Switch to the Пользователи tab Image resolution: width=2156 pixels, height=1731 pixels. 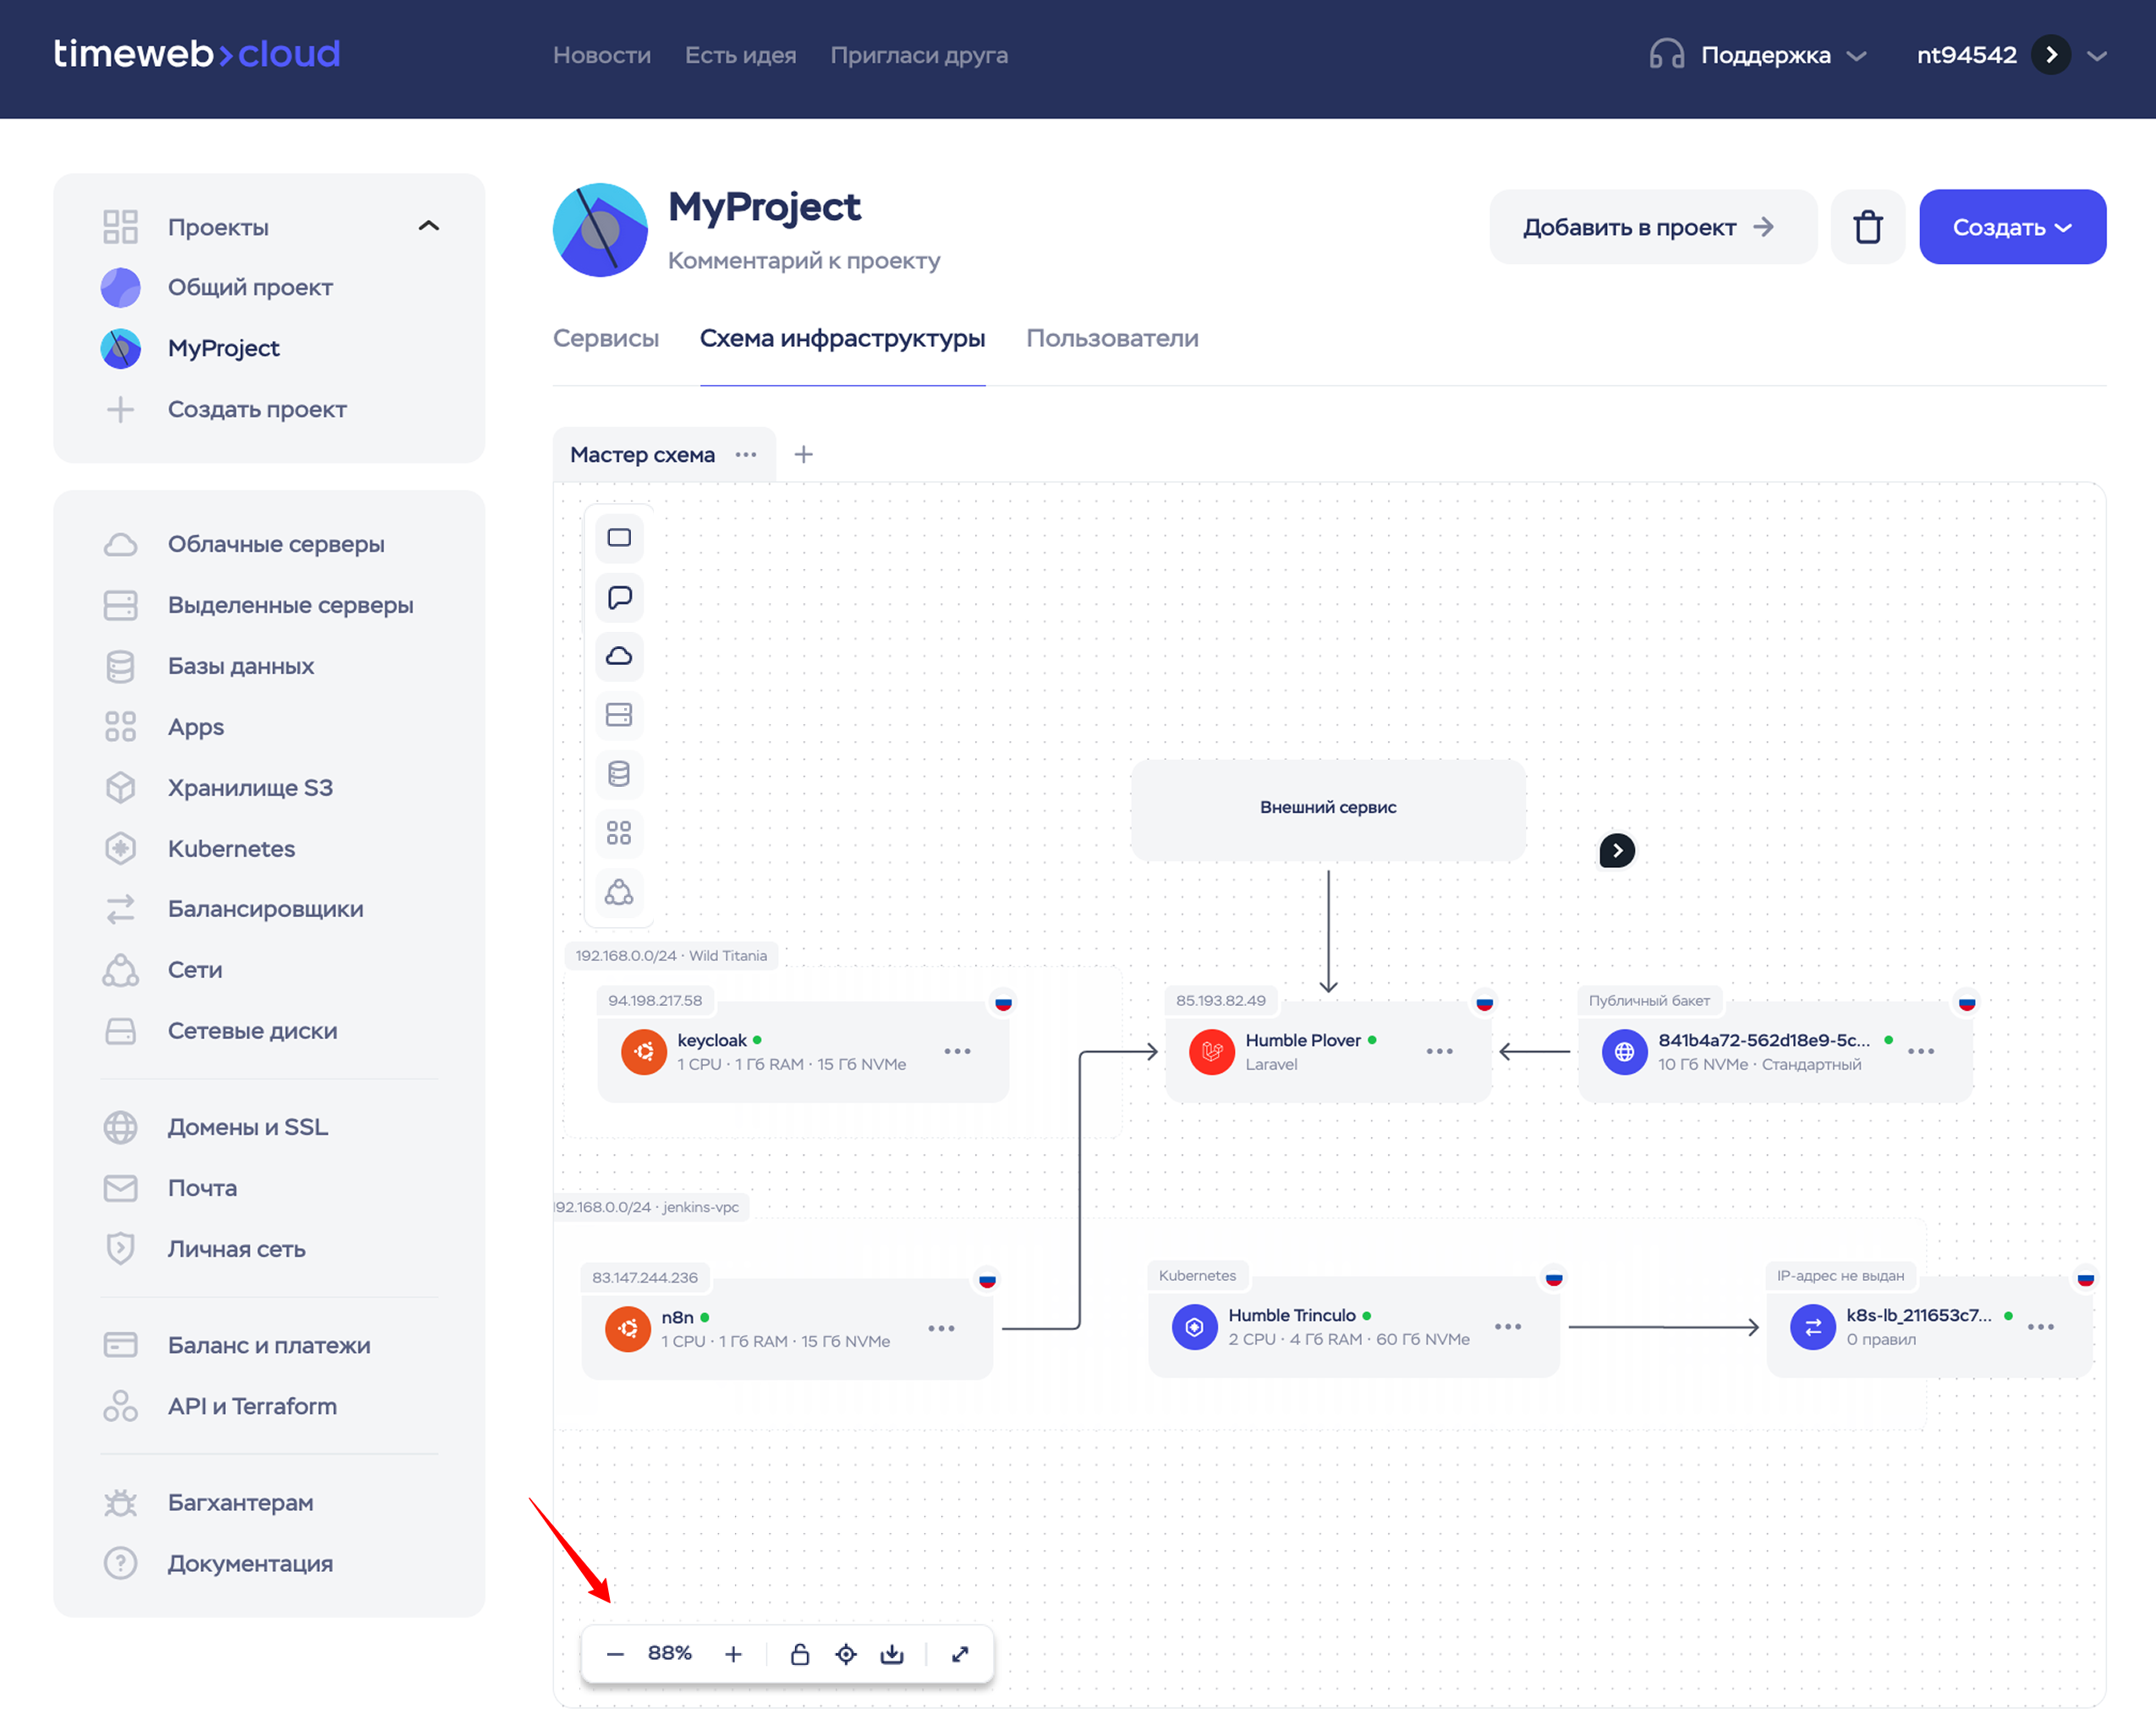point(1112,338)
